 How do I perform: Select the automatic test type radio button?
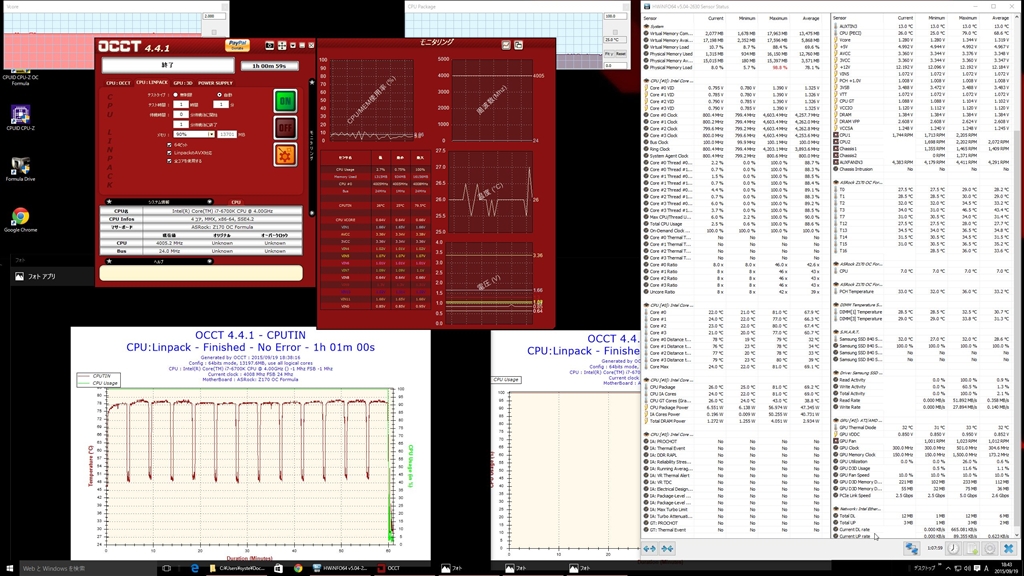tap(218, 96)
